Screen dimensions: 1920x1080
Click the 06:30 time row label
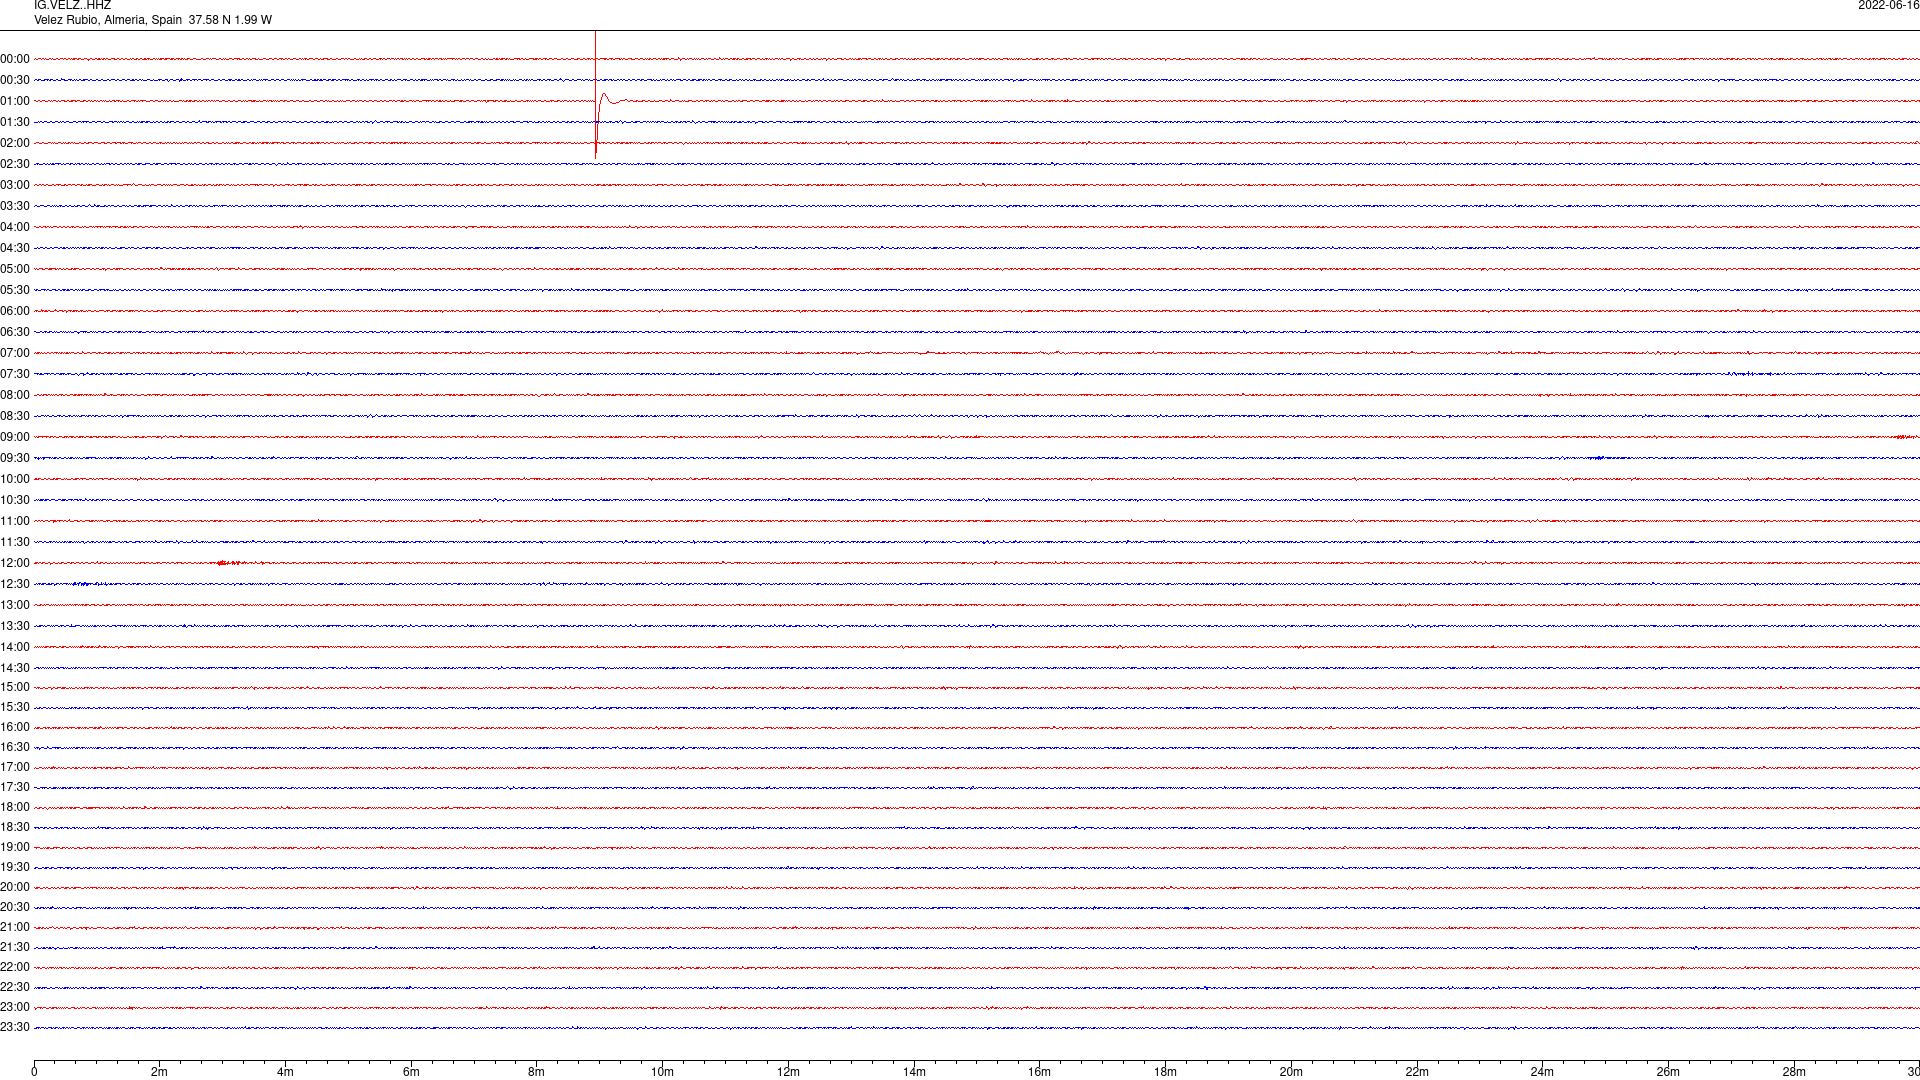(x=15, y=332)
